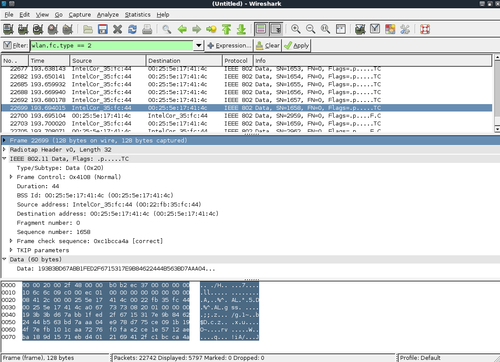The height and width of the screenshot is (362, 500).
Task: Jump to first packet icon
Action: 226,29
